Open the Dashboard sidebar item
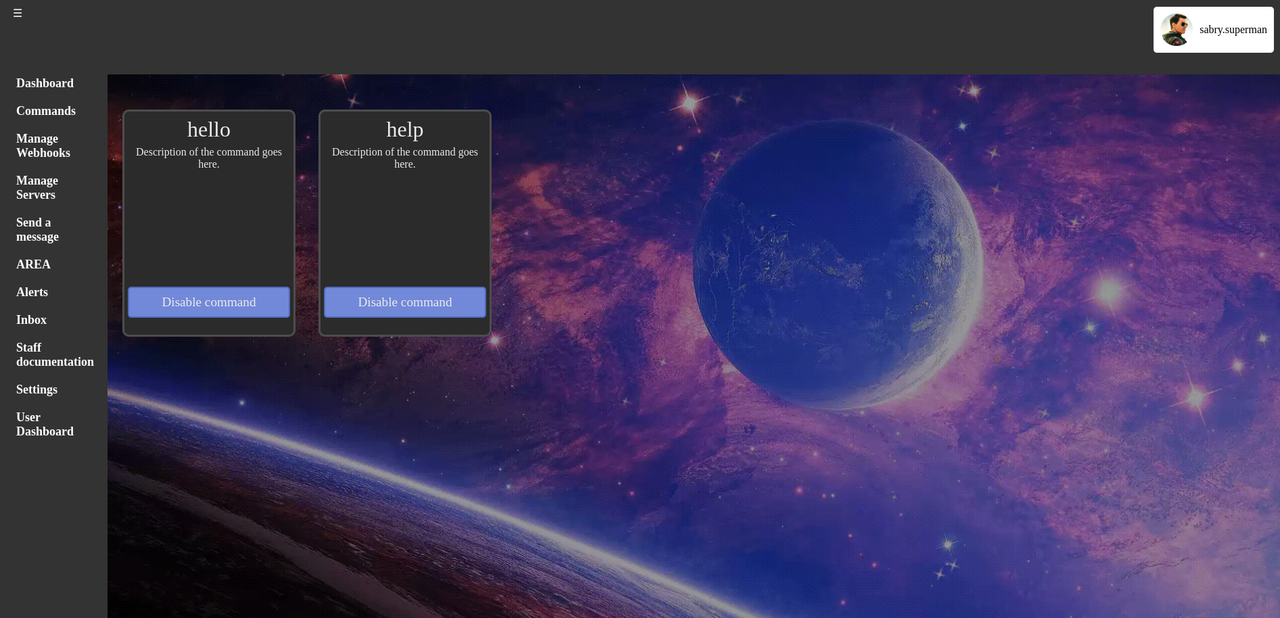This screenshot has height=618, width=1280. click(45, 83)
